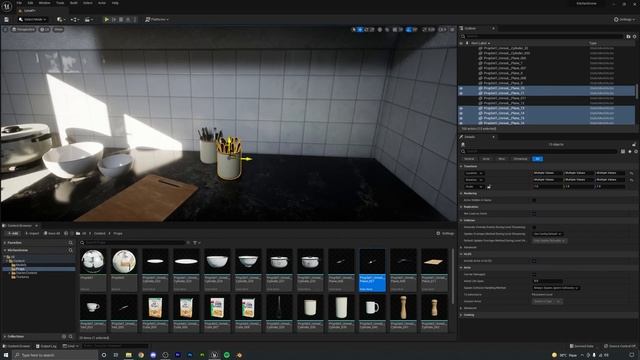This screenshot has width=640, height=360.
Task: Click the selected utensil holder in viewport
Action: click(229, 159)
